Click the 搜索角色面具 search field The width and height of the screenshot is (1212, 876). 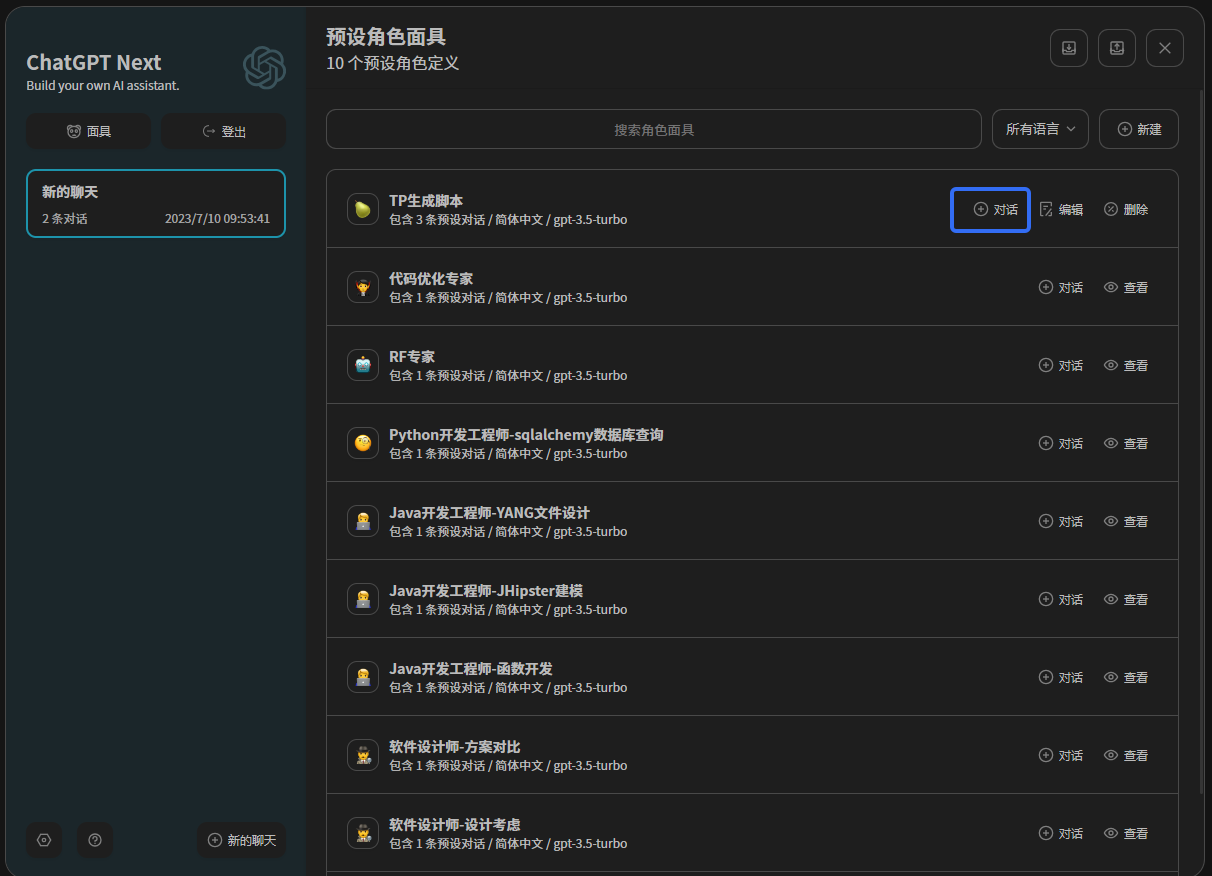click(x=653, y=129)
